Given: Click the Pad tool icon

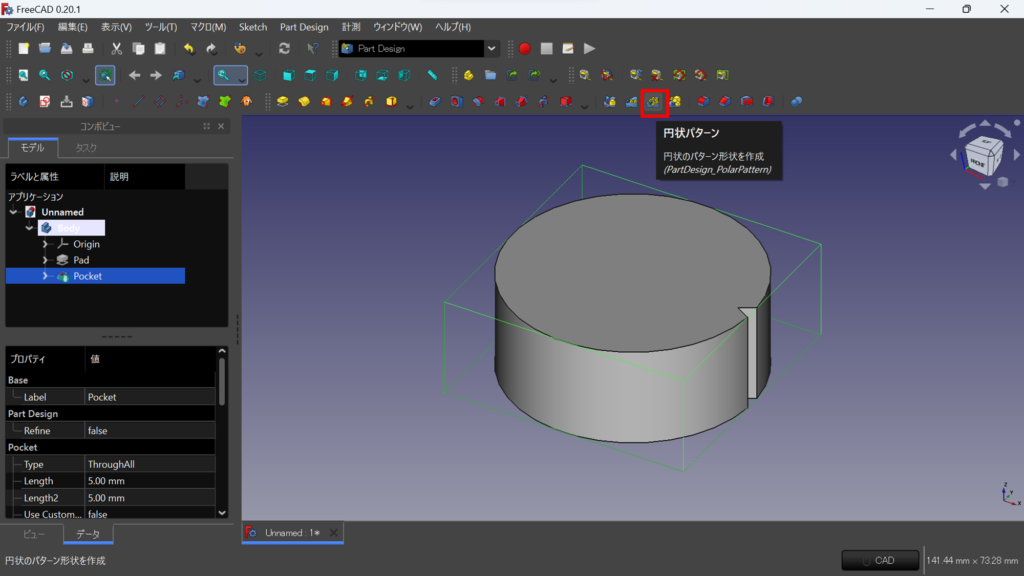Looking at the screenshot, I should [x=282, y=101].
